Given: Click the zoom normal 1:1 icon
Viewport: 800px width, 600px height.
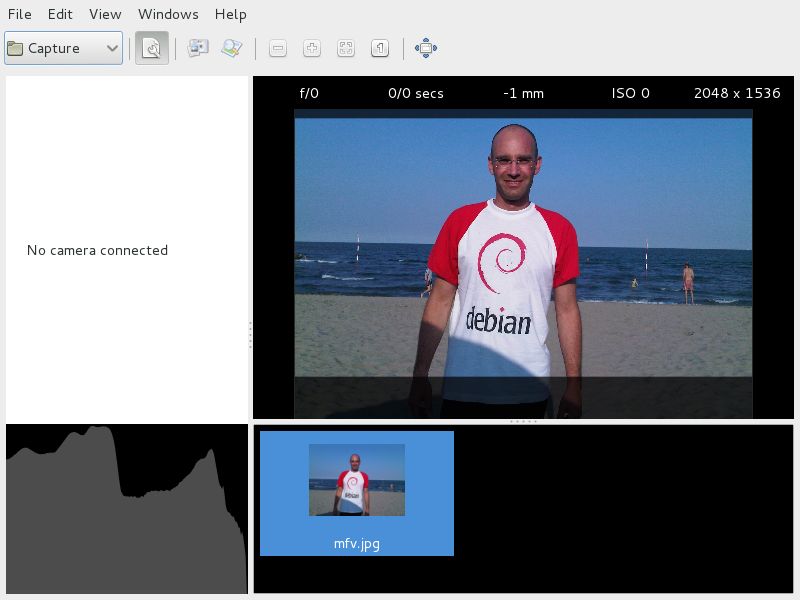Looking at the screenshot, I should tap(380, 48).
